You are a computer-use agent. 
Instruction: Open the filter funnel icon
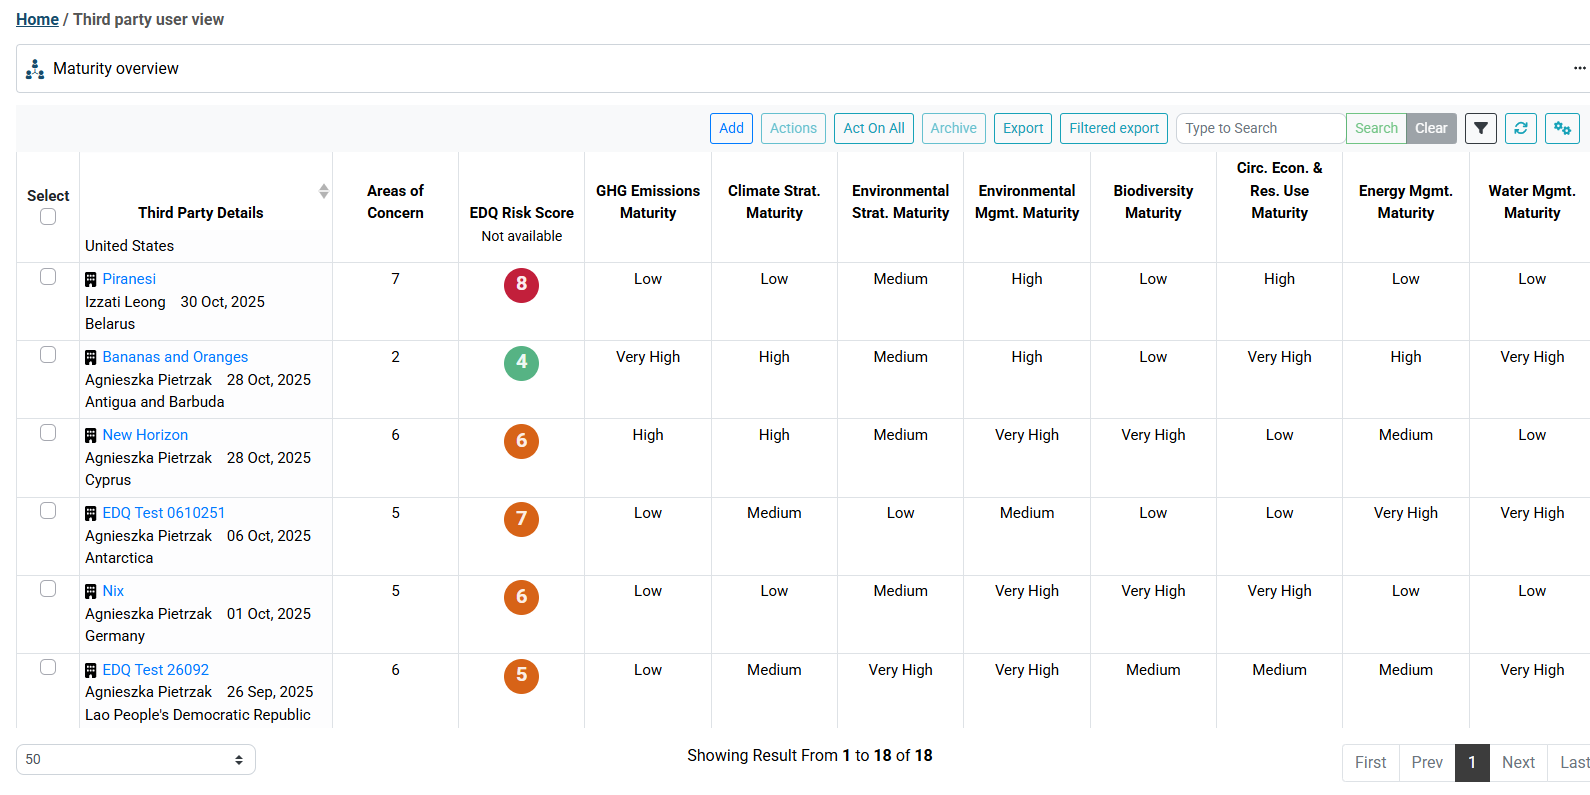click(x=1480, y=128)
